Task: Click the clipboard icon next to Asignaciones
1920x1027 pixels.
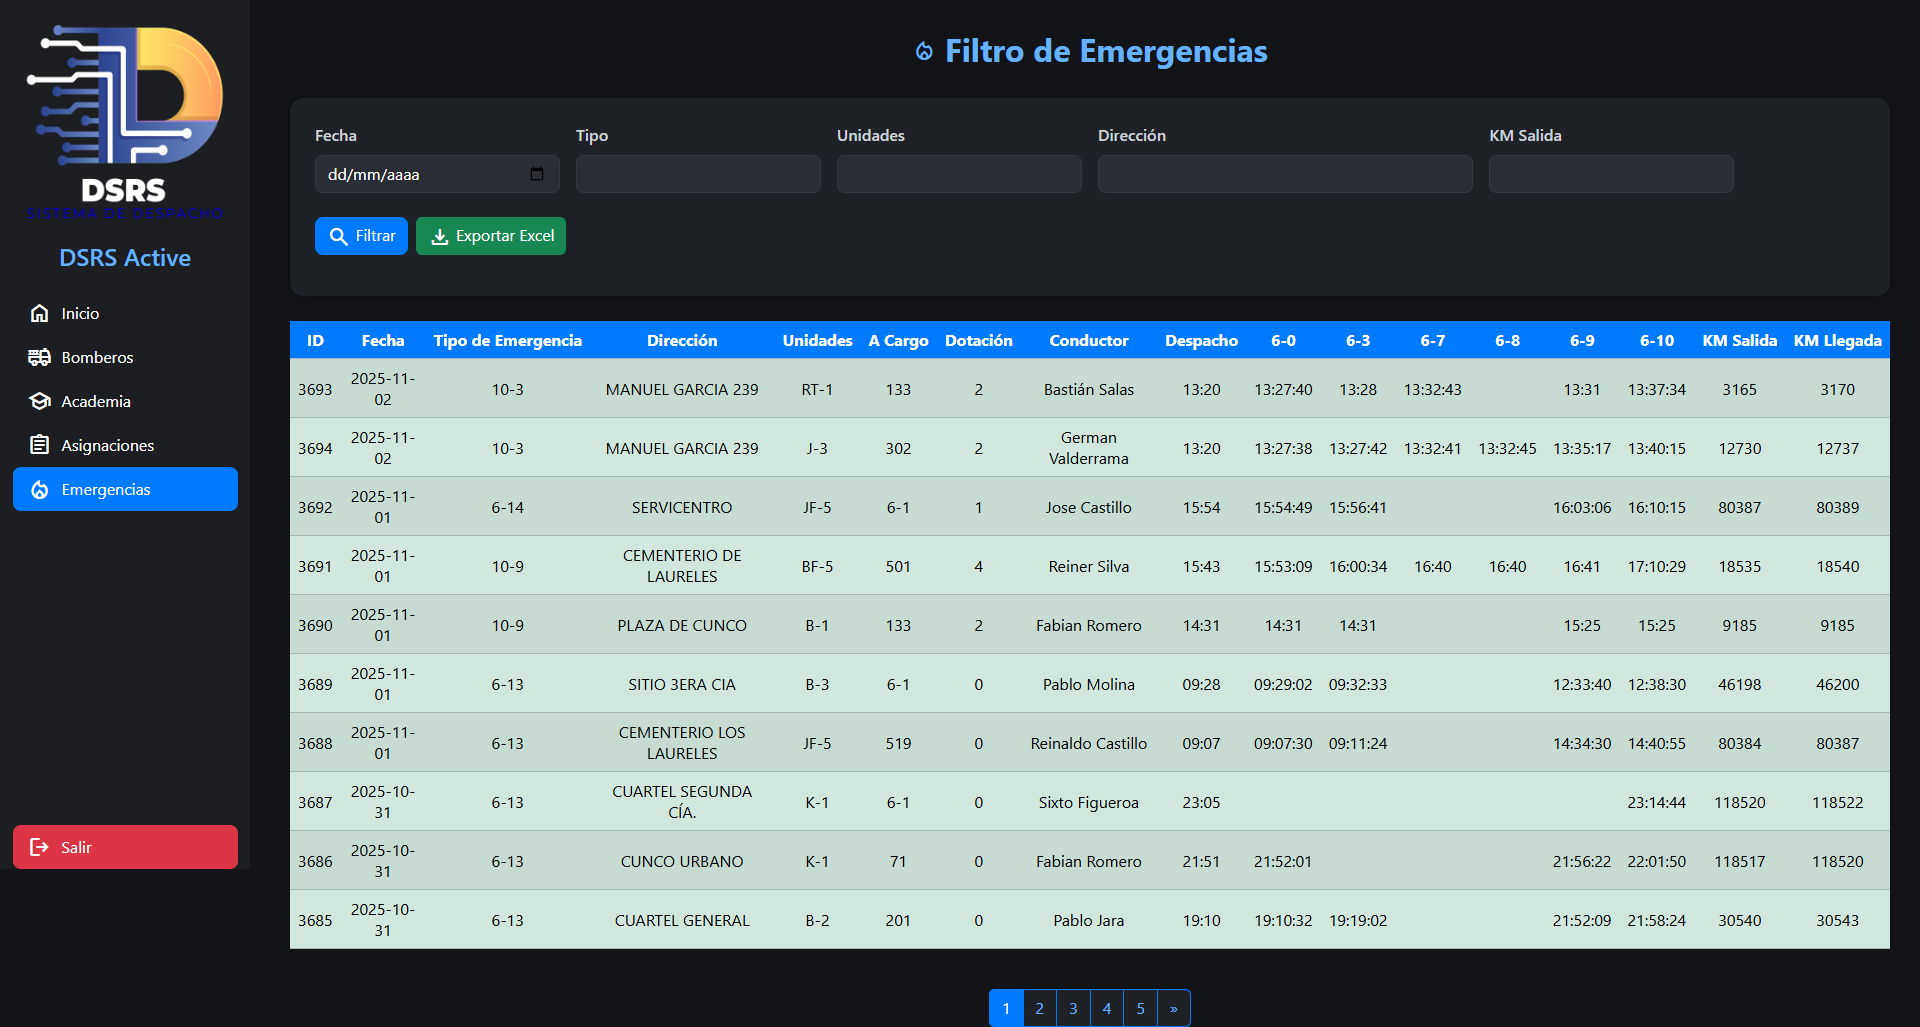Action: 38,444
